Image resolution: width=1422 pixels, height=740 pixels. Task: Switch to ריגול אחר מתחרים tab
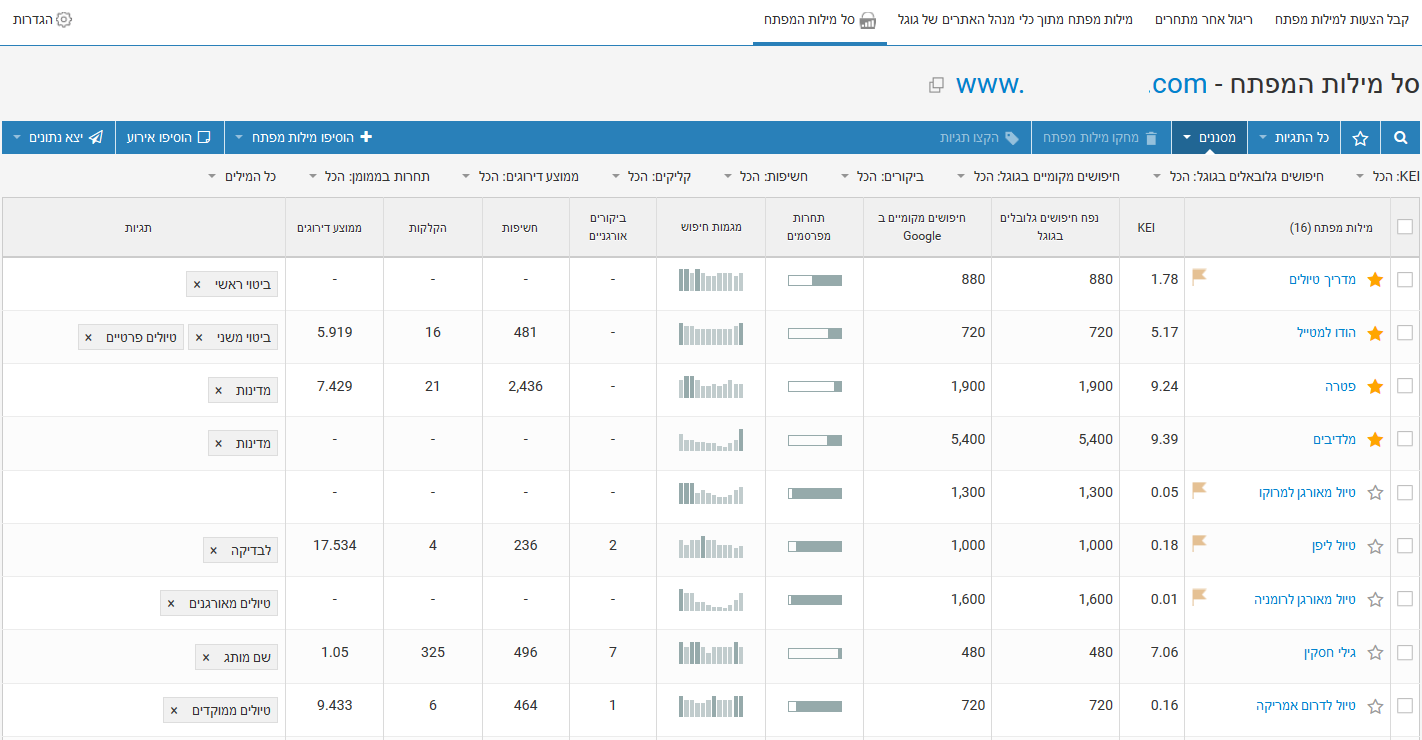pyautogui.click(x=1204, y=19)
